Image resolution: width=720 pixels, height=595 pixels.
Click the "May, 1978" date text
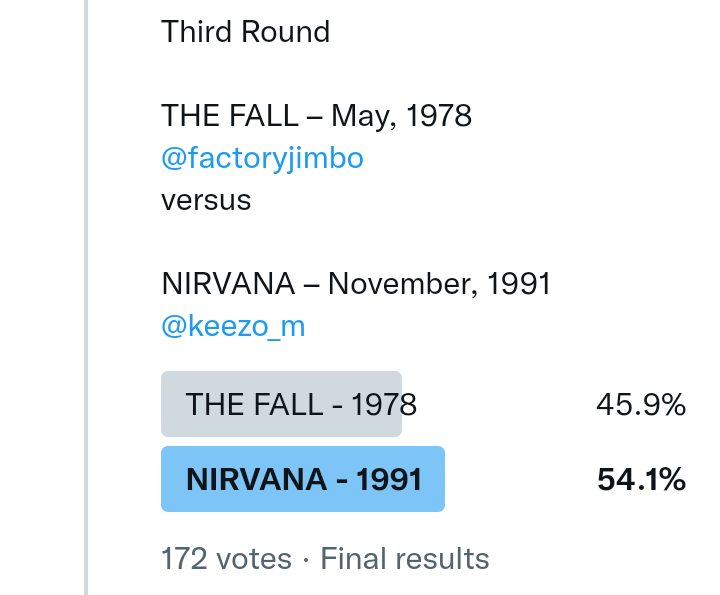point(401,116)
